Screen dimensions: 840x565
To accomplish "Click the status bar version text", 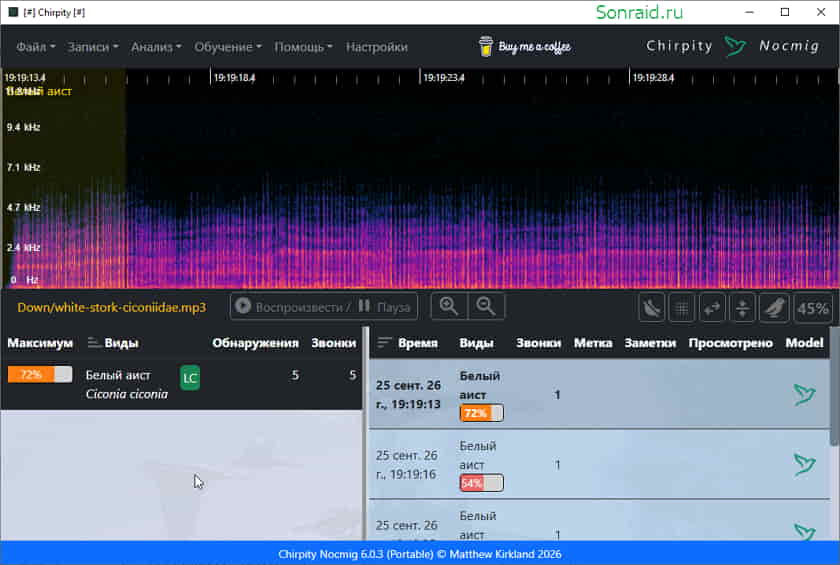I will pos(419,554).
